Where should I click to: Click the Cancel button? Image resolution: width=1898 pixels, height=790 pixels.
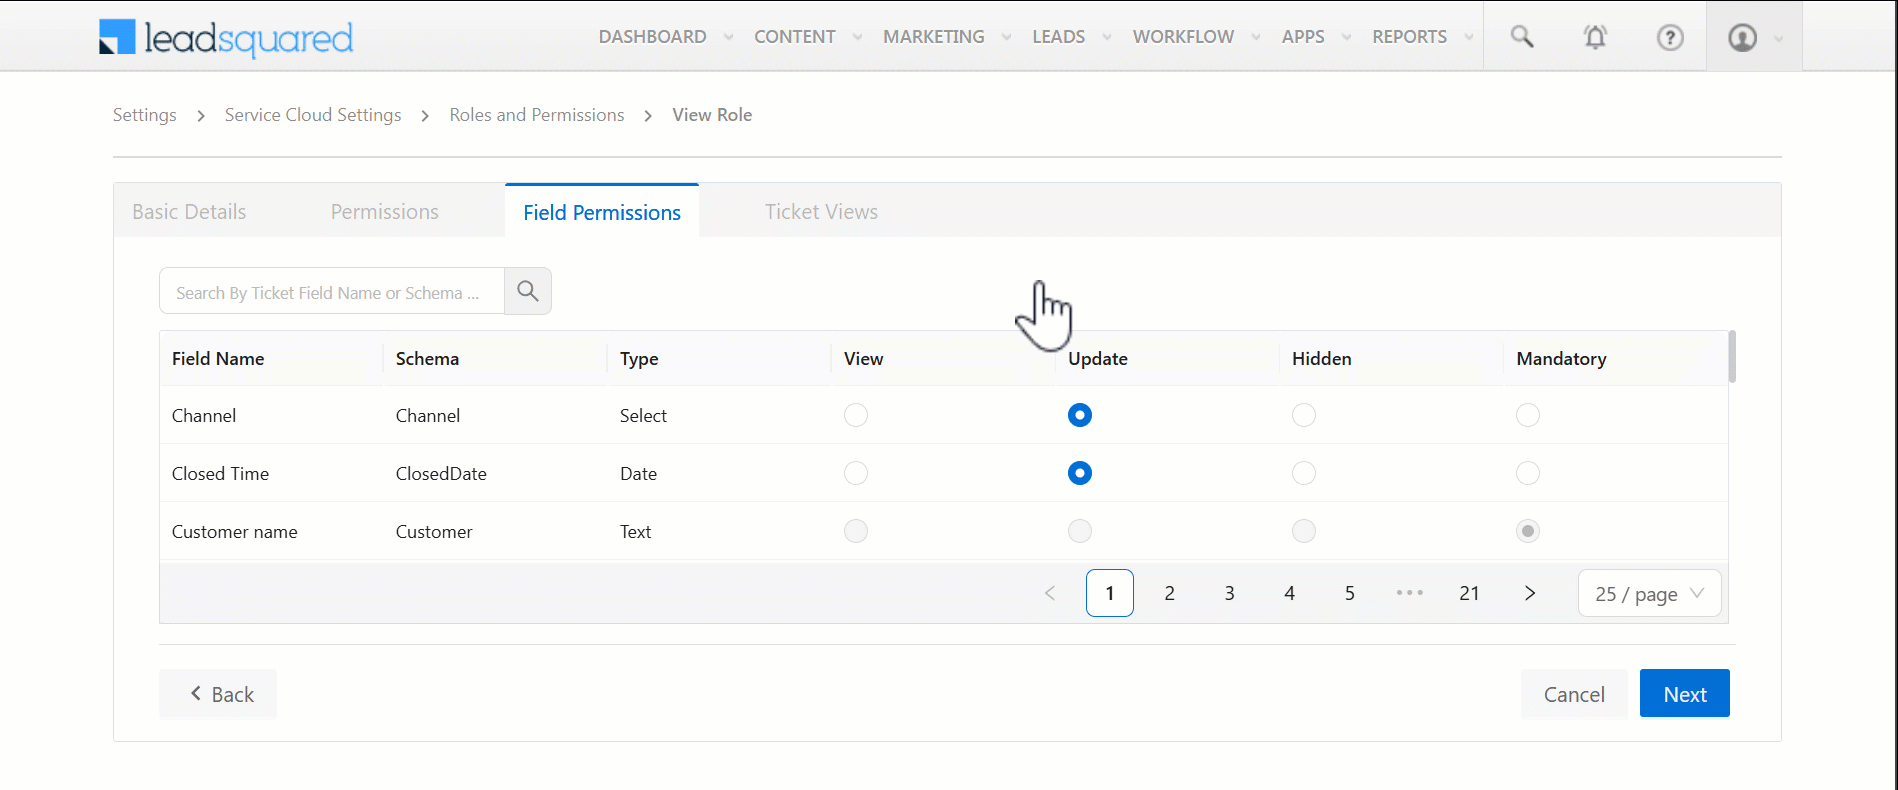click(1574, 693)
